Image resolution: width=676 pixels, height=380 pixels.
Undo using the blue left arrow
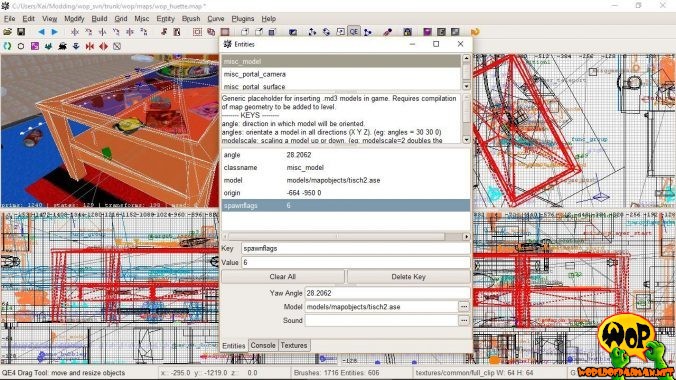pyautogui.click(x=41, y=32)
